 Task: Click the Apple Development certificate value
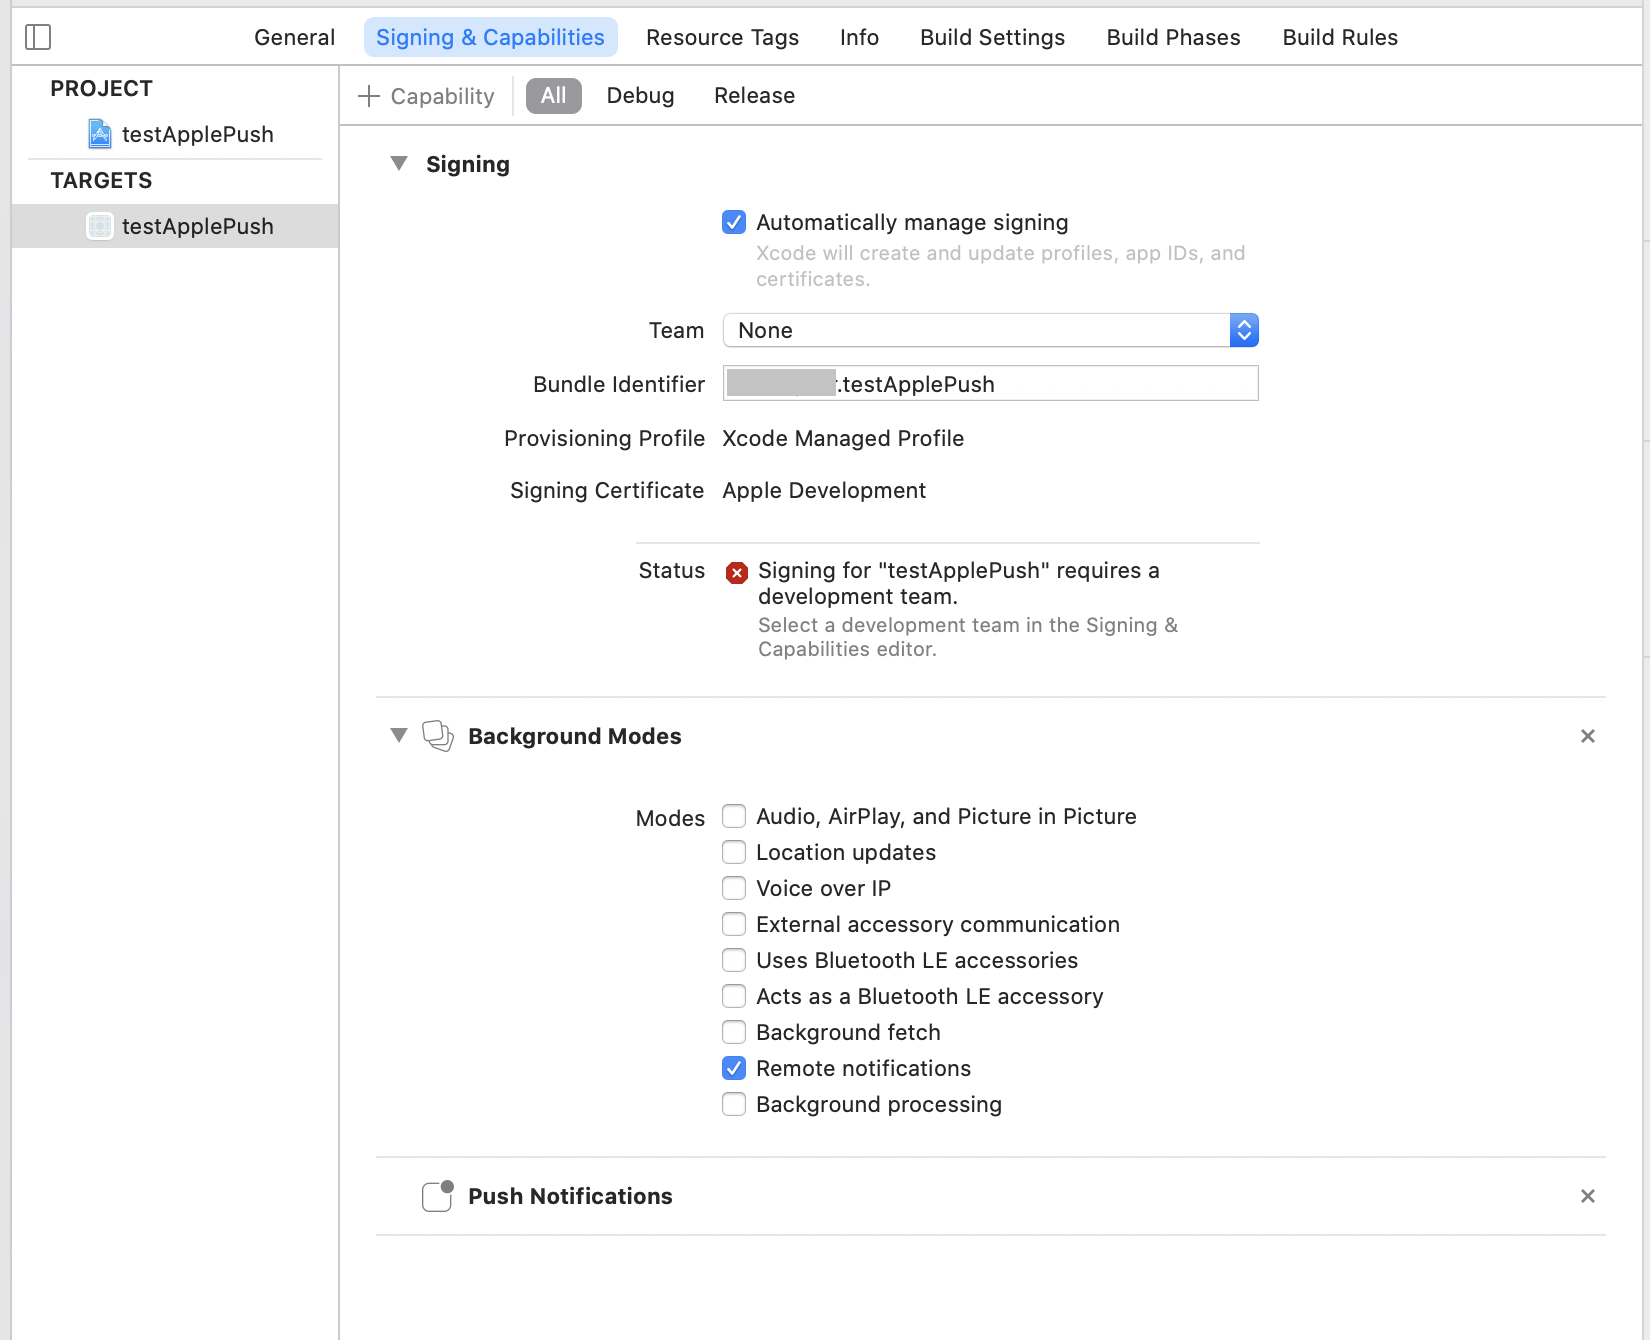[824, 490]
